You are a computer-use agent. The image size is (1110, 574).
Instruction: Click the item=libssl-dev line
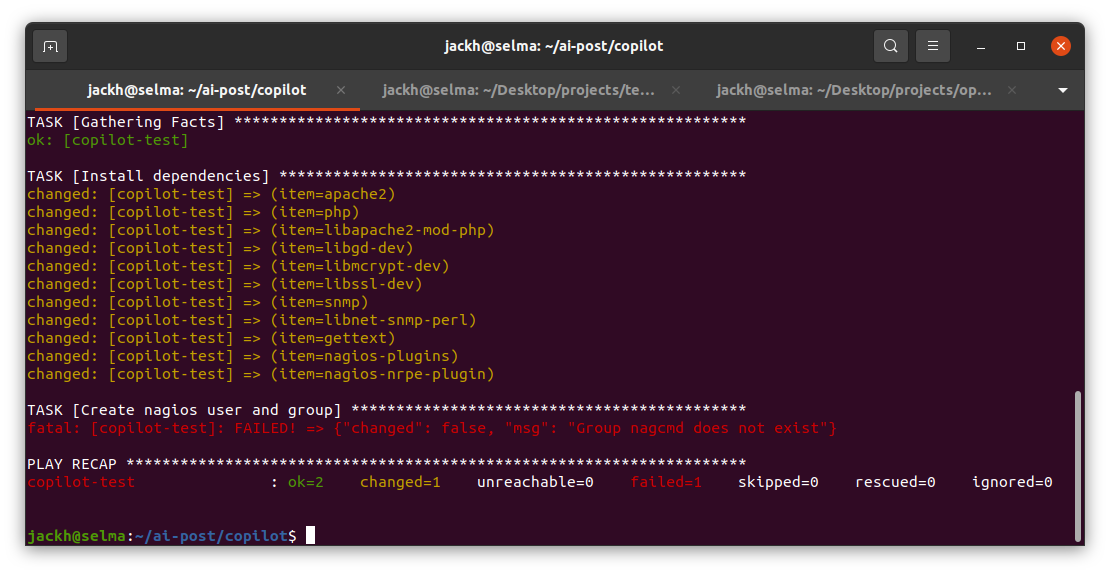click(x=224, y=284)
